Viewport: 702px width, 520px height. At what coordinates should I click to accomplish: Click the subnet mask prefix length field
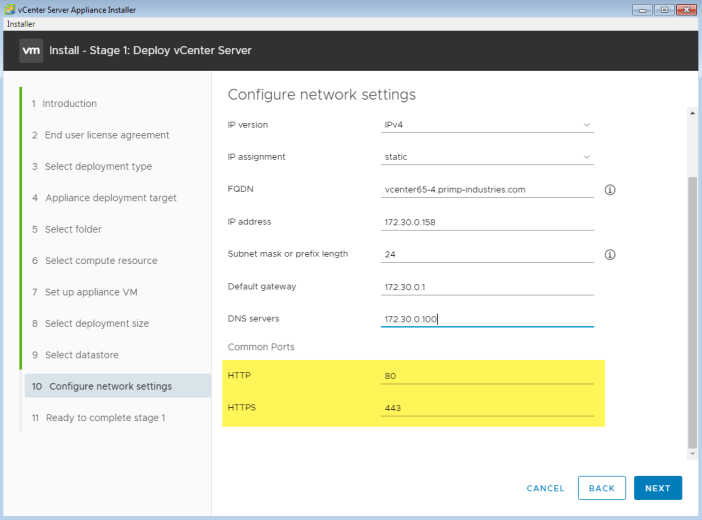click(487, 254)
